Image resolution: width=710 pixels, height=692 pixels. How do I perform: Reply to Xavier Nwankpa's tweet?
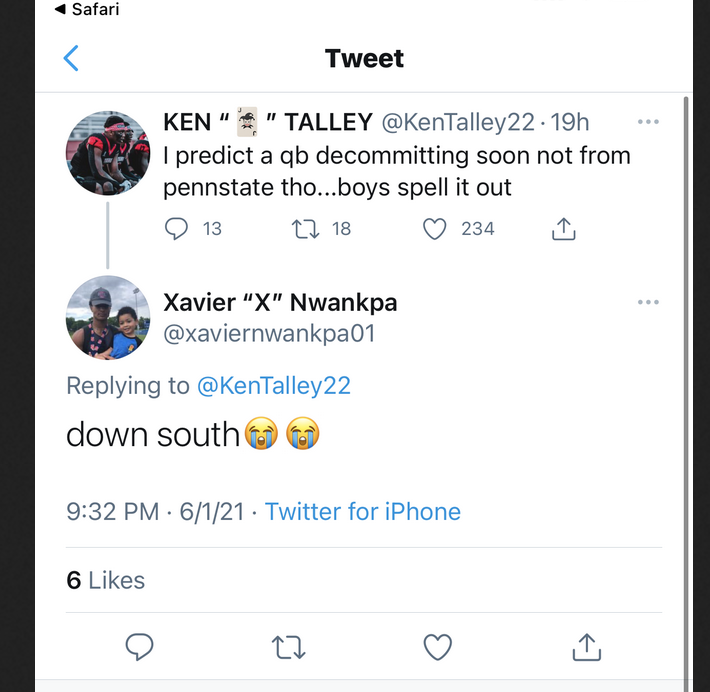pos(139,647)
